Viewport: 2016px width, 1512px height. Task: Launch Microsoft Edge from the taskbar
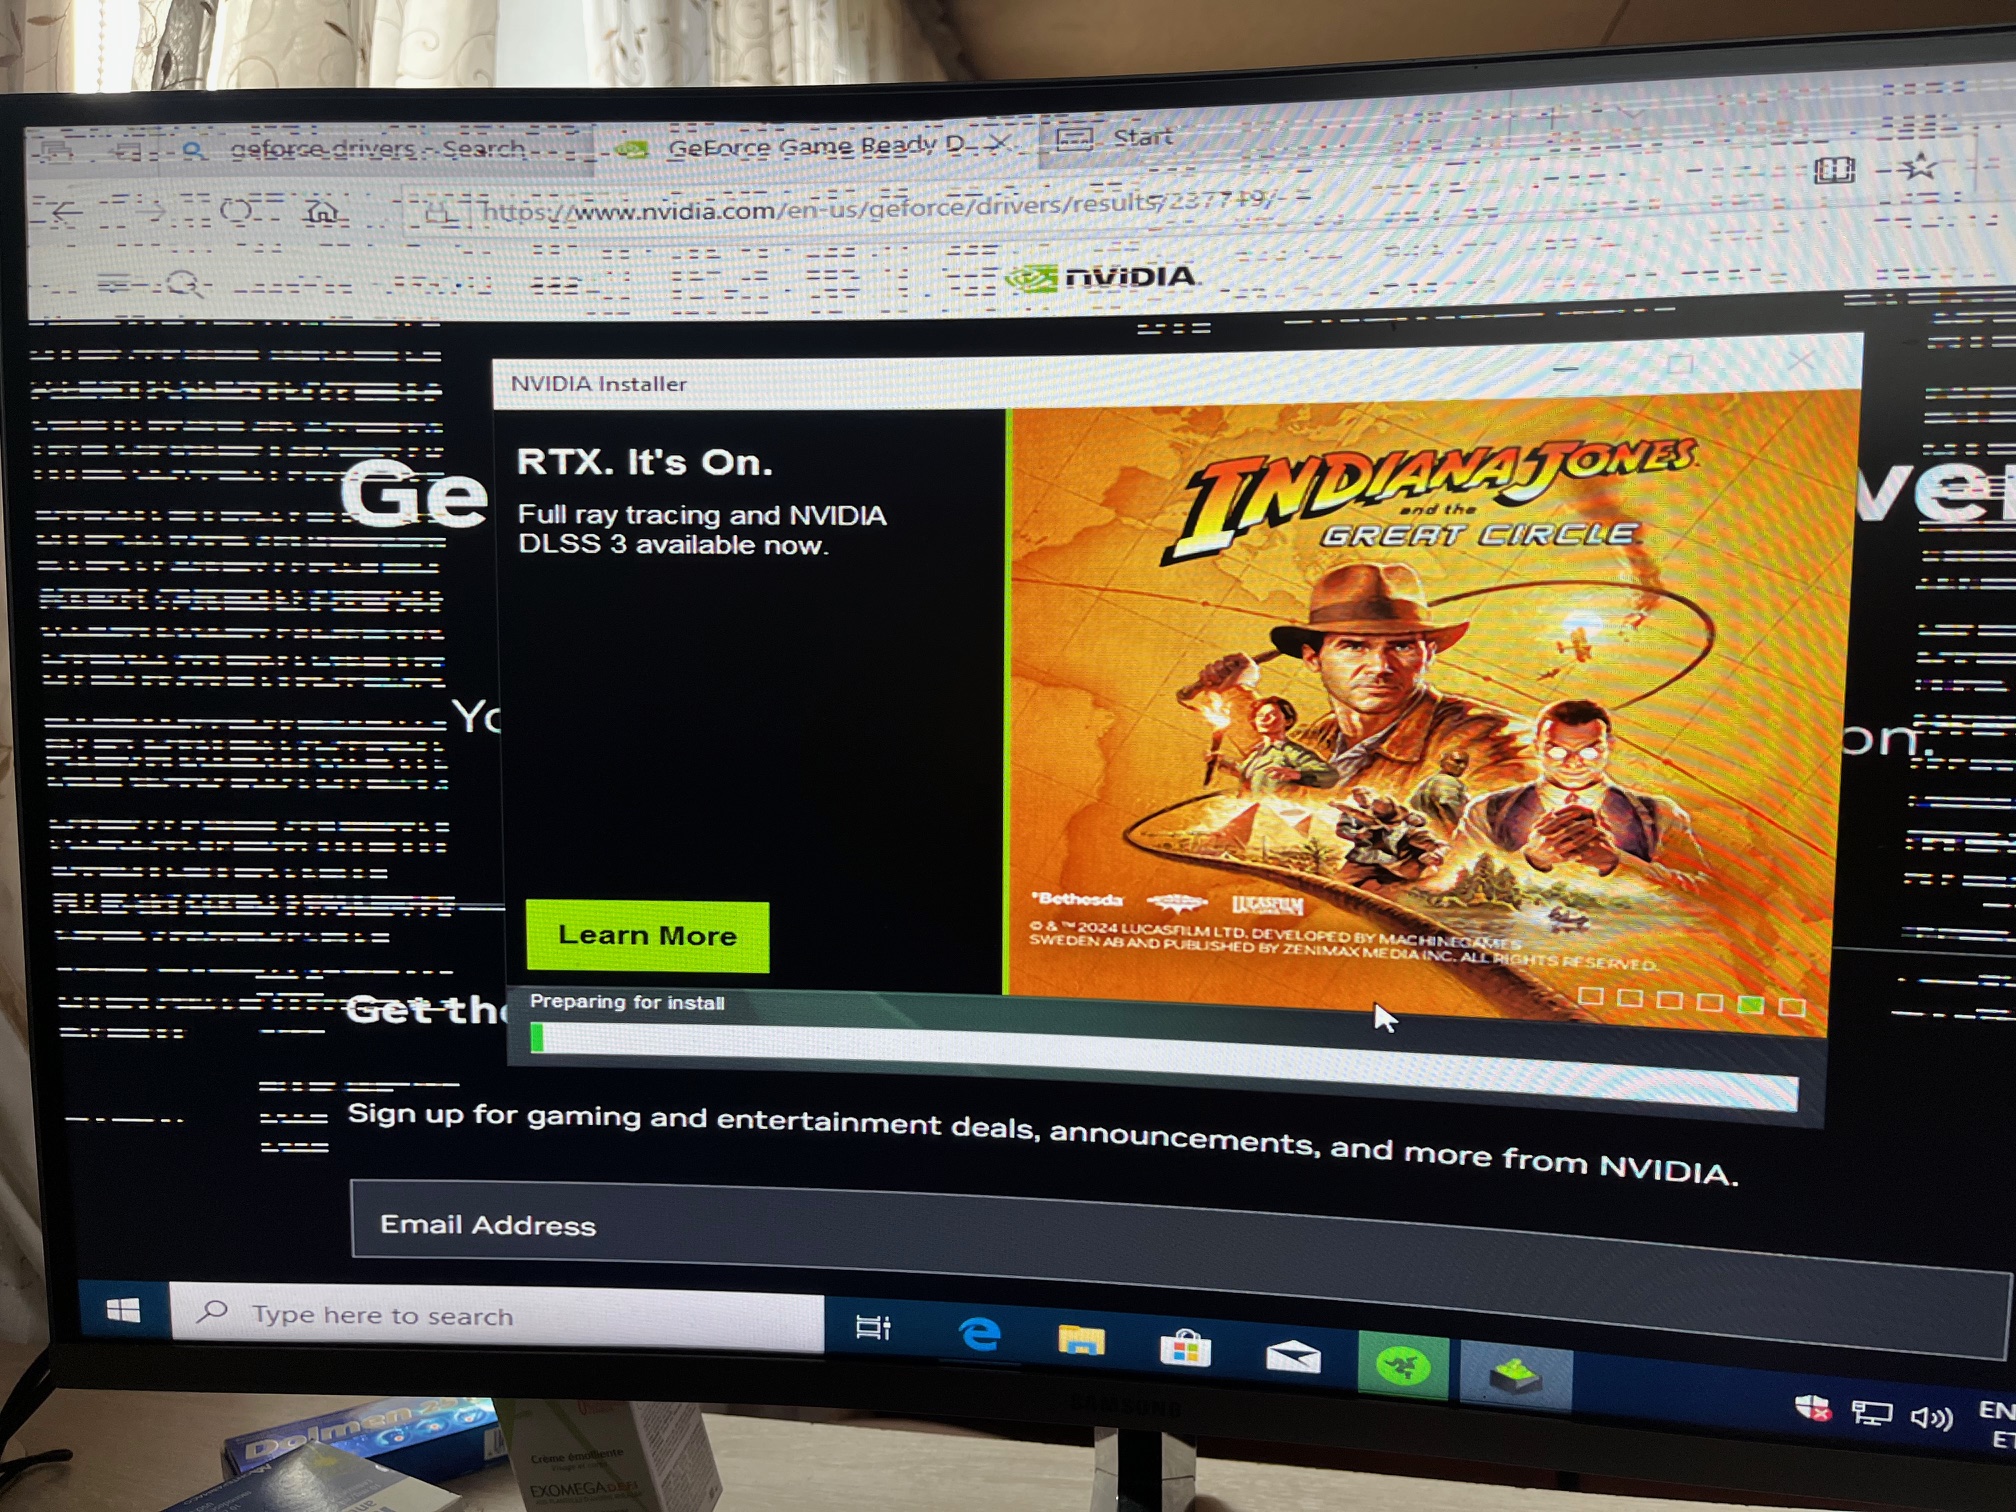(979, 1335)
